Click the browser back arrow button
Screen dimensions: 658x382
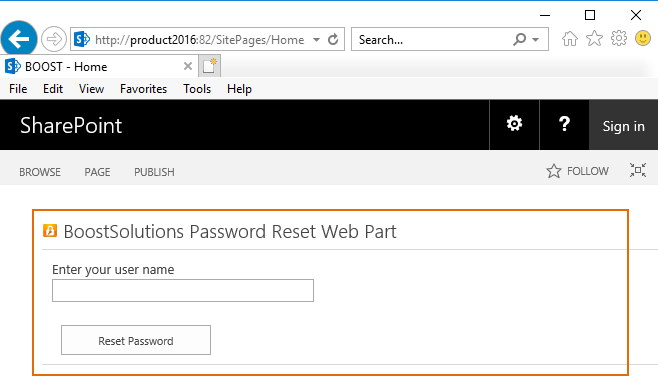click(19, 39)
